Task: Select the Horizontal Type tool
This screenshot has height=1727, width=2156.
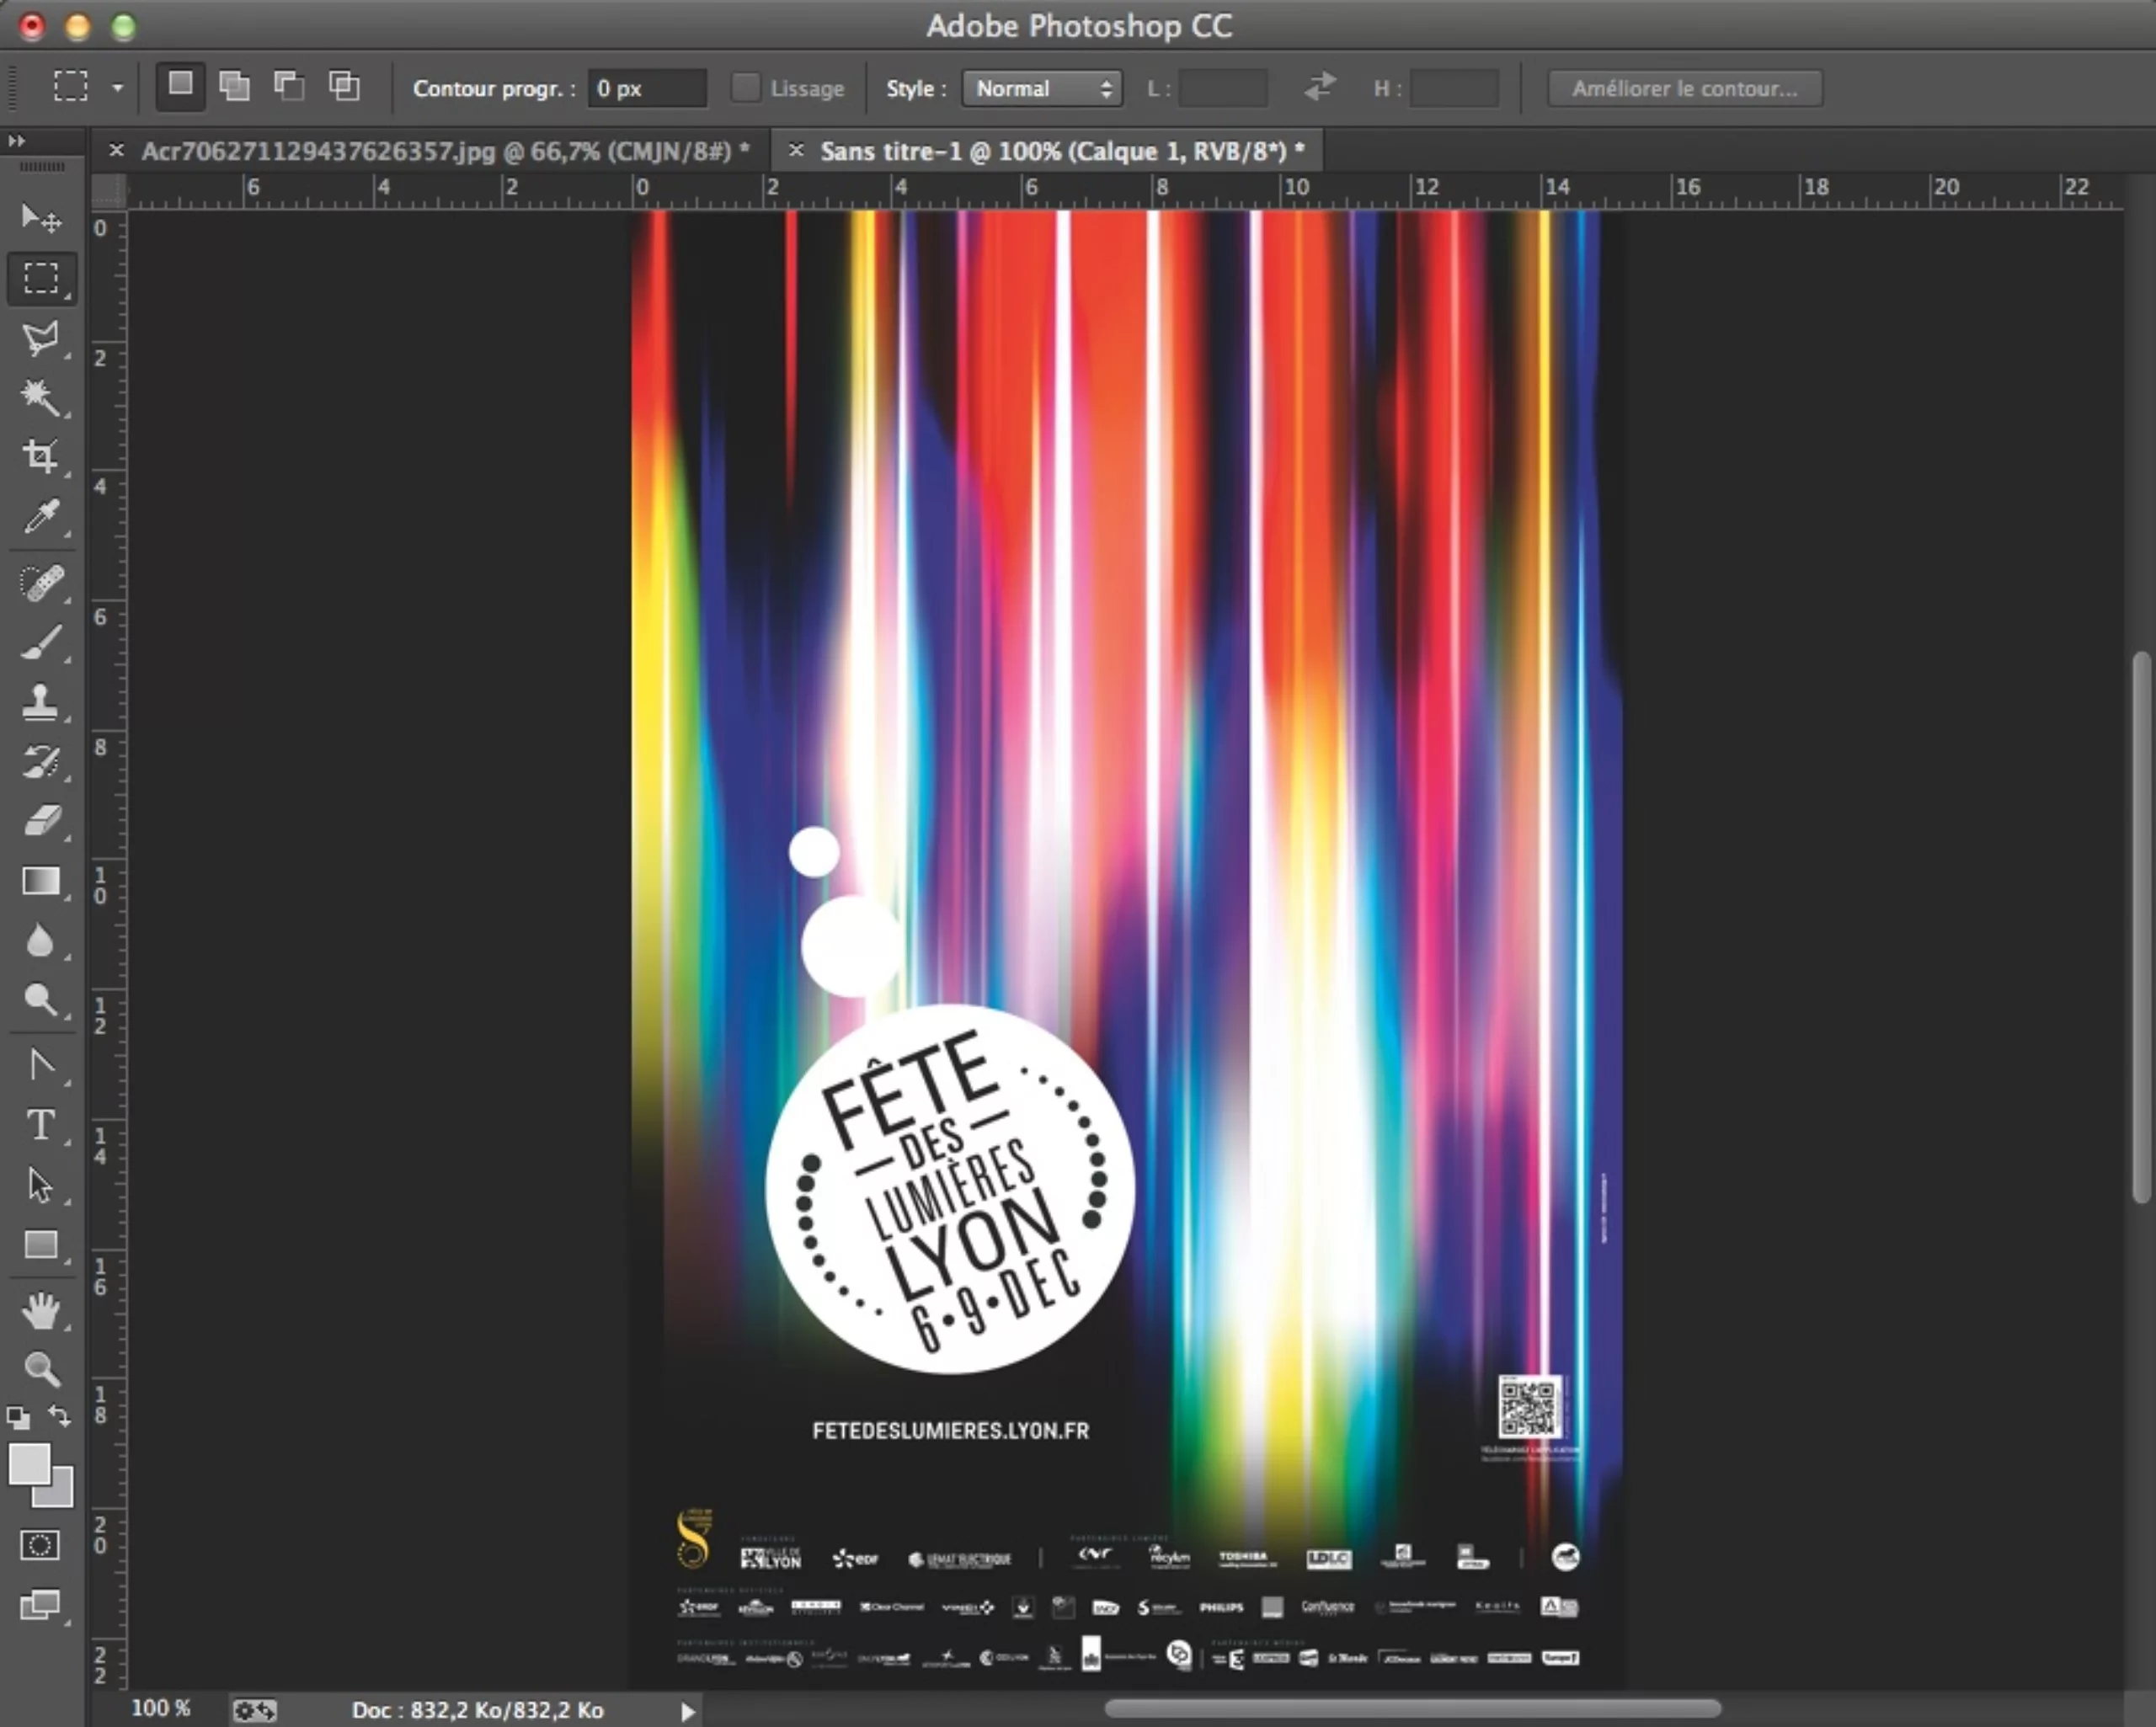Action: tap(40, 1125)
